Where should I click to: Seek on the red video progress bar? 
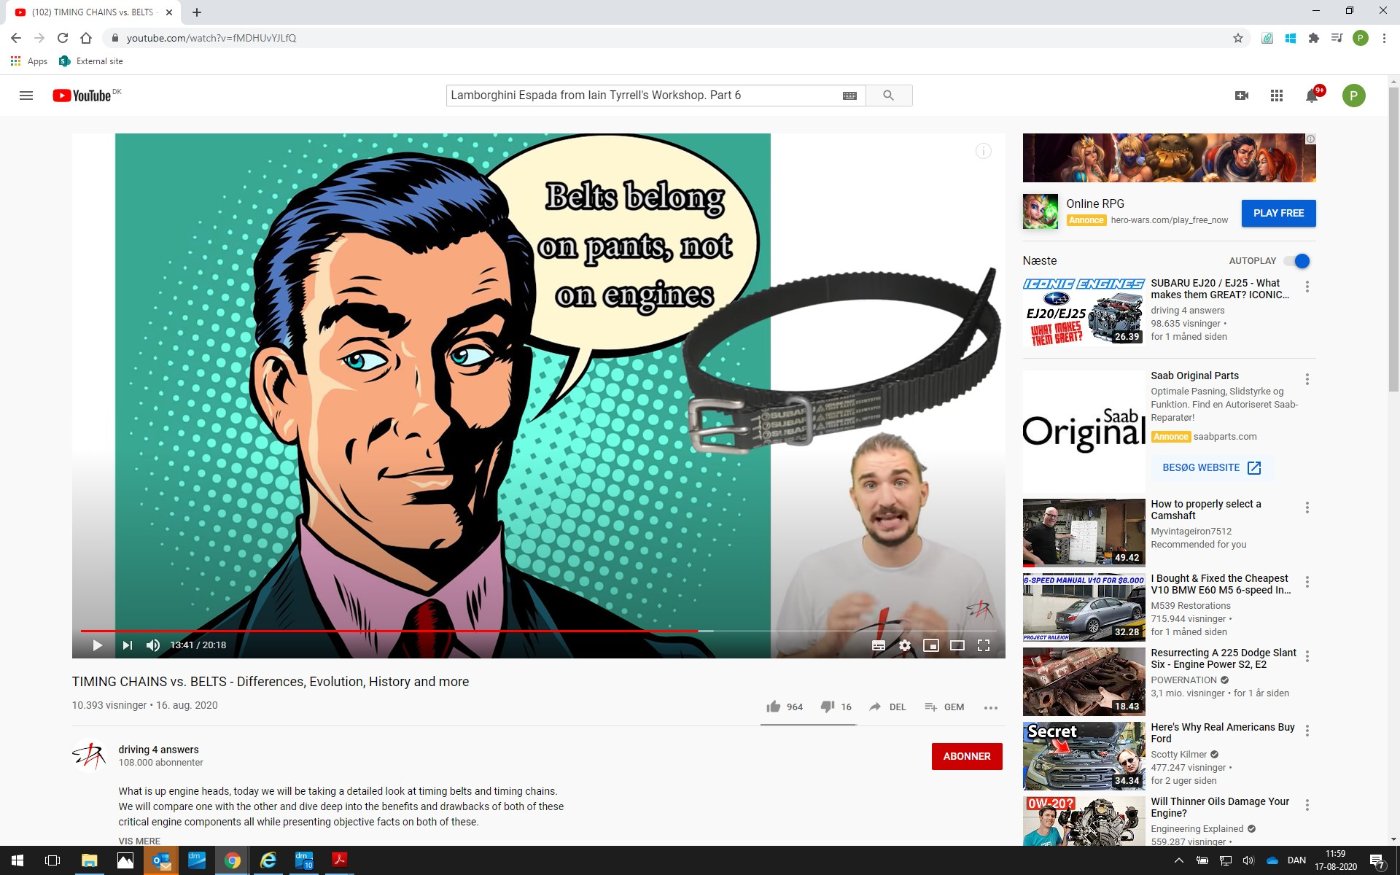click(x=390, y=631)
